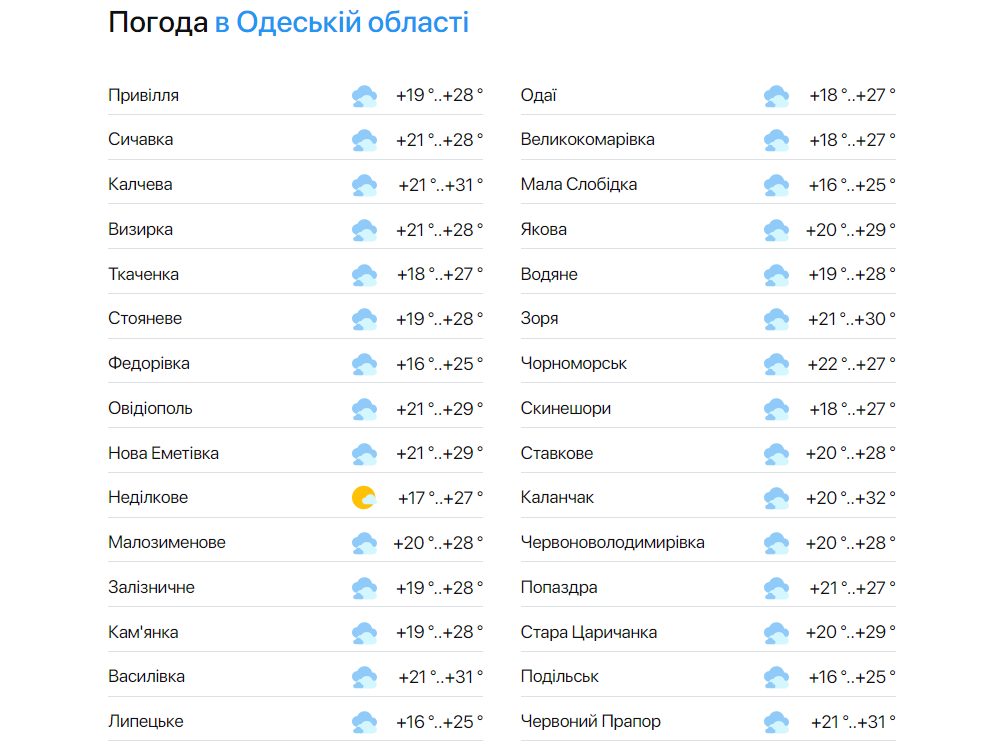Select the sun and cloud icon for Неділкове
The width and height of the screenshot is (998, 747).
[364, 497]
